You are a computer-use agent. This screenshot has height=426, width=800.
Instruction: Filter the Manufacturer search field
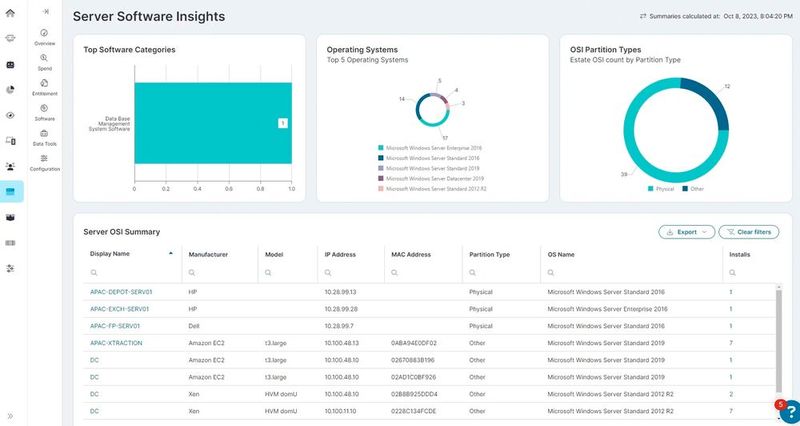[x=220, y=273]
